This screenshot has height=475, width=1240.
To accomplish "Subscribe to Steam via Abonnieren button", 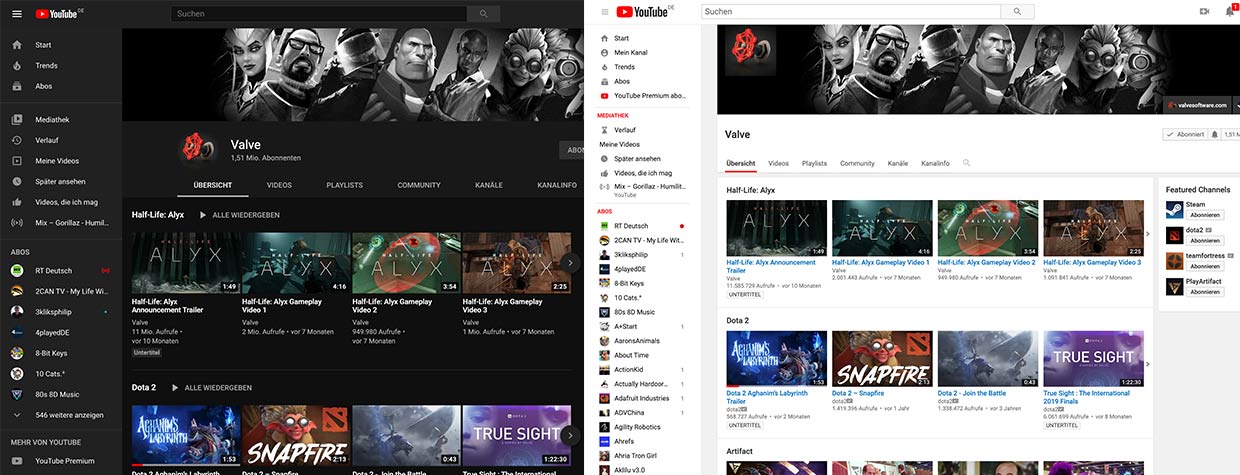I will point(1205,215).
